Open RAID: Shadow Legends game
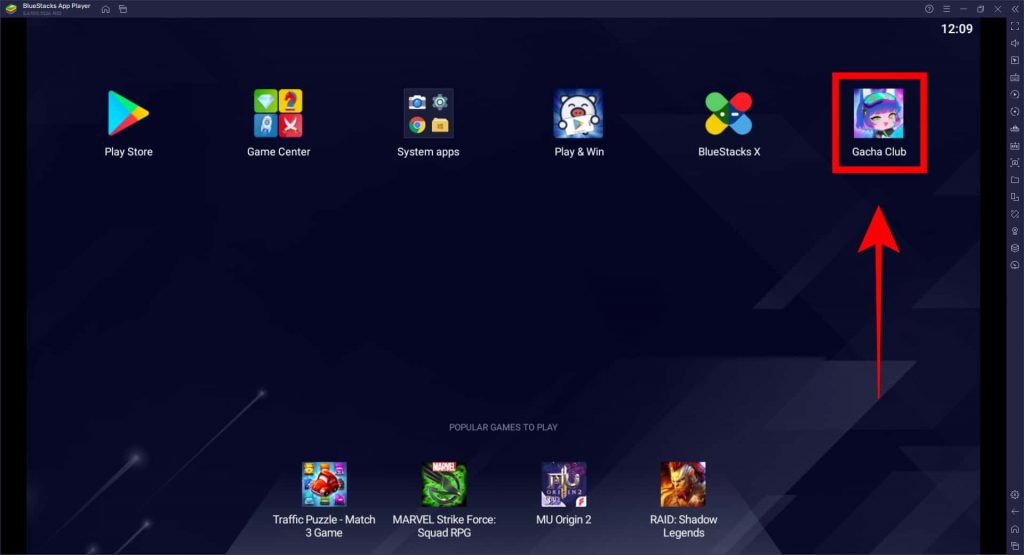Image resolution: width=1024 pixels, height=555 pixels. point(683,484)
